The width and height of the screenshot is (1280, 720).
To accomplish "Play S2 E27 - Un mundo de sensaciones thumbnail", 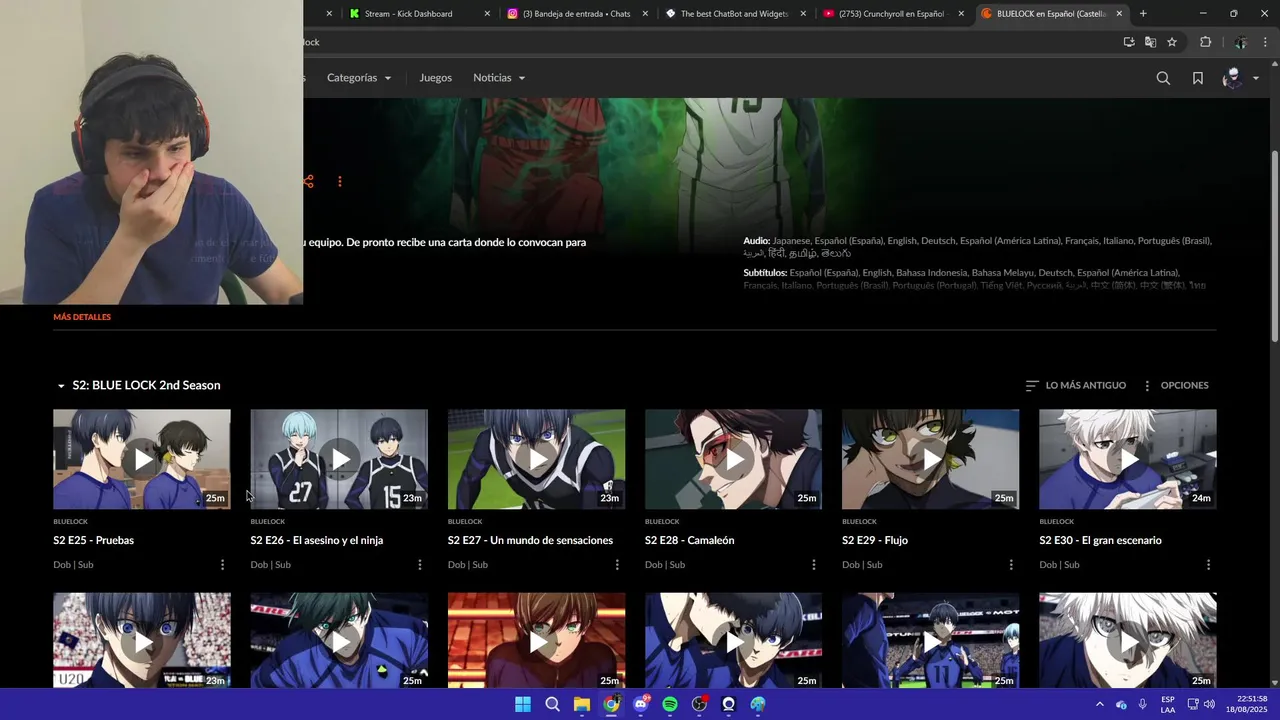I will point(536,459).
